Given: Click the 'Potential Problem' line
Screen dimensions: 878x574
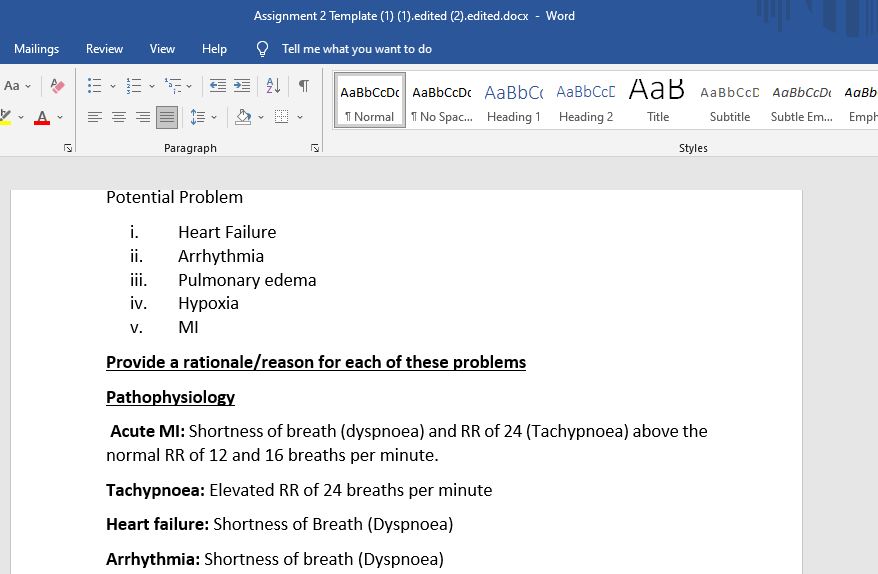Looking at the screenshot, I should [174, 197].
